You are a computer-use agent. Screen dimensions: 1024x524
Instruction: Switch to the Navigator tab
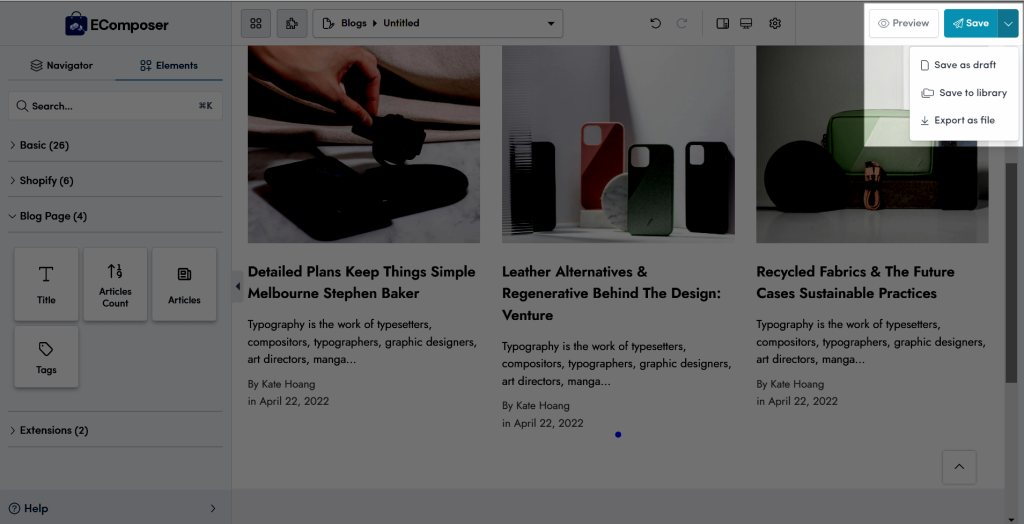coord(61,65)
